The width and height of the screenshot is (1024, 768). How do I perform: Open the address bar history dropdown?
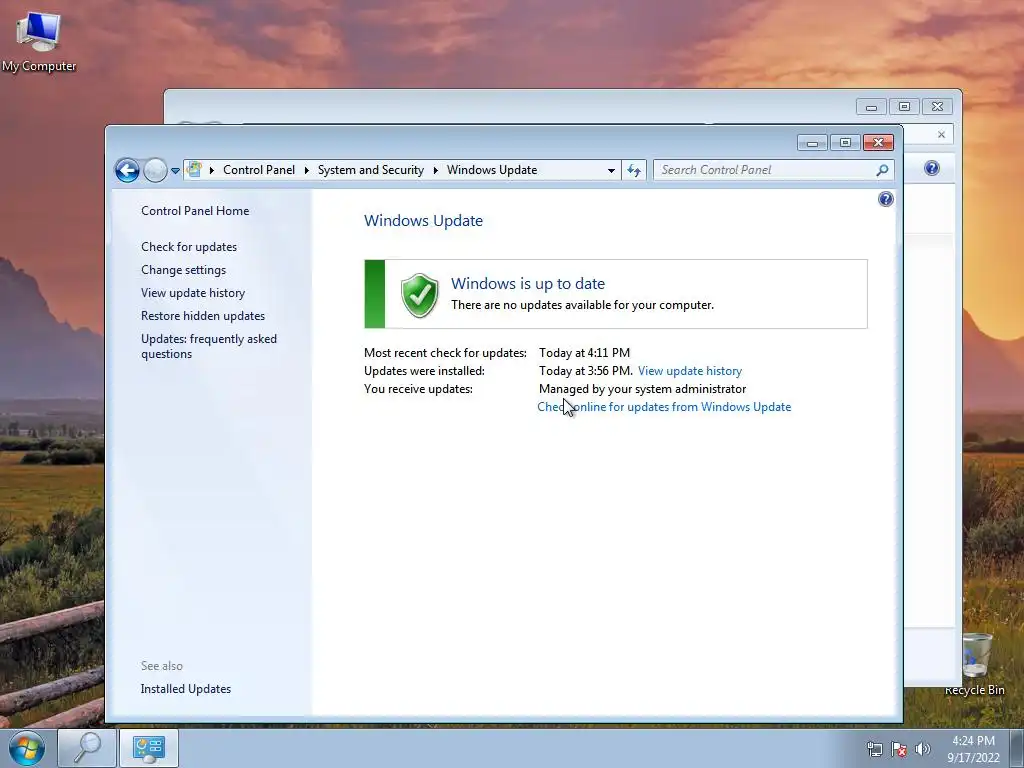[611, 170]
